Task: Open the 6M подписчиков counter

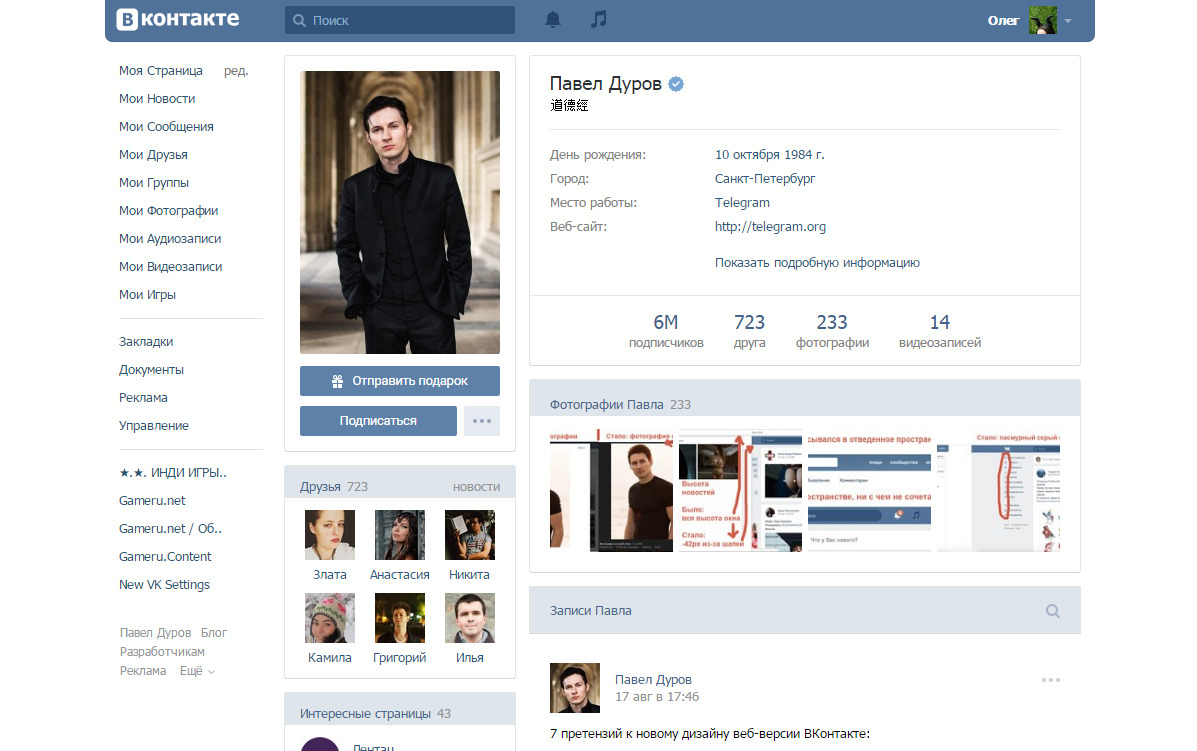Action: [666, 331]
